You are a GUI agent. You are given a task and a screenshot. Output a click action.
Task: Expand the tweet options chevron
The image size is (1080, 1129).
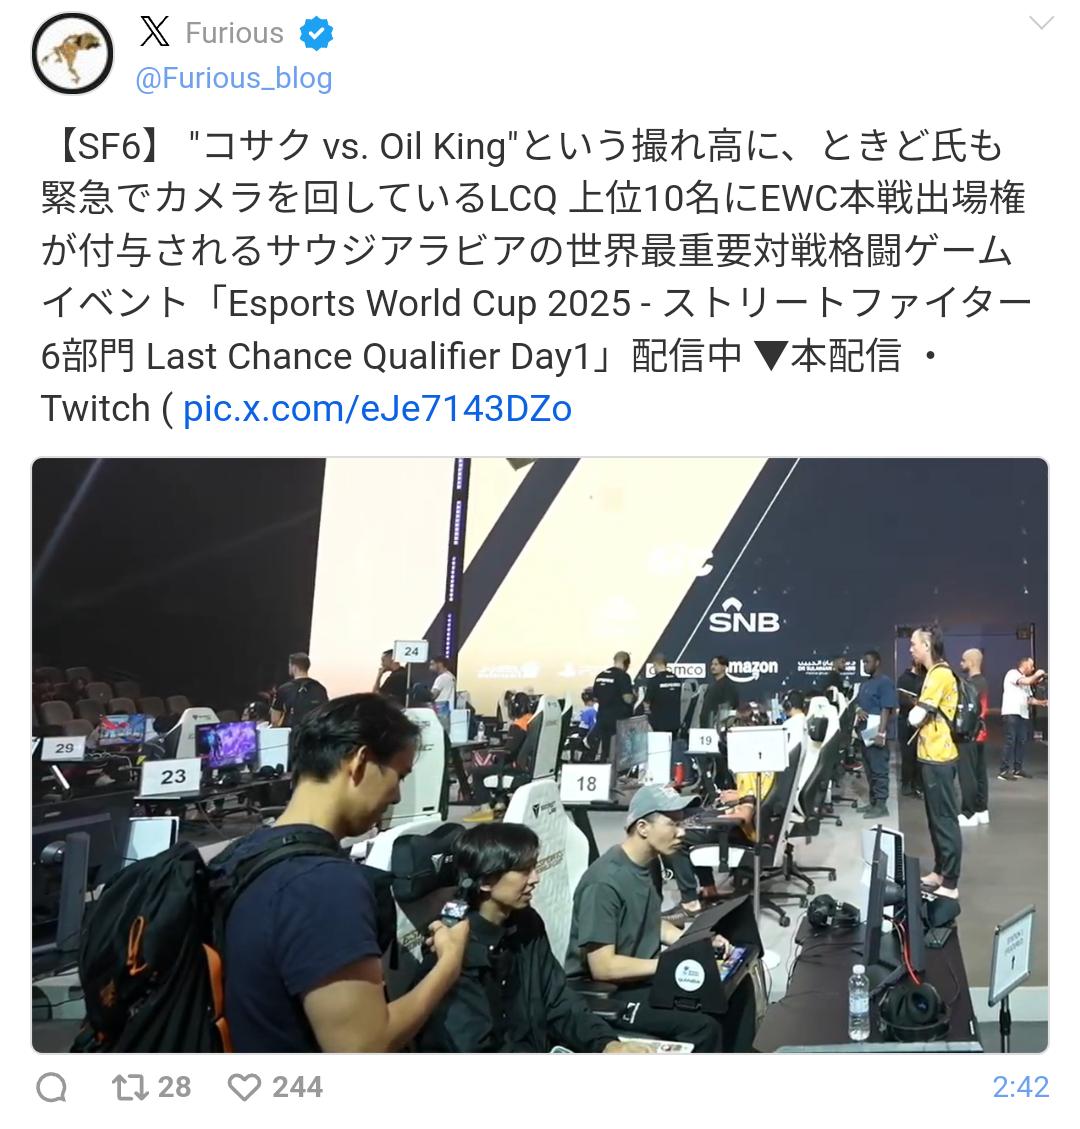pos(1041,24)
